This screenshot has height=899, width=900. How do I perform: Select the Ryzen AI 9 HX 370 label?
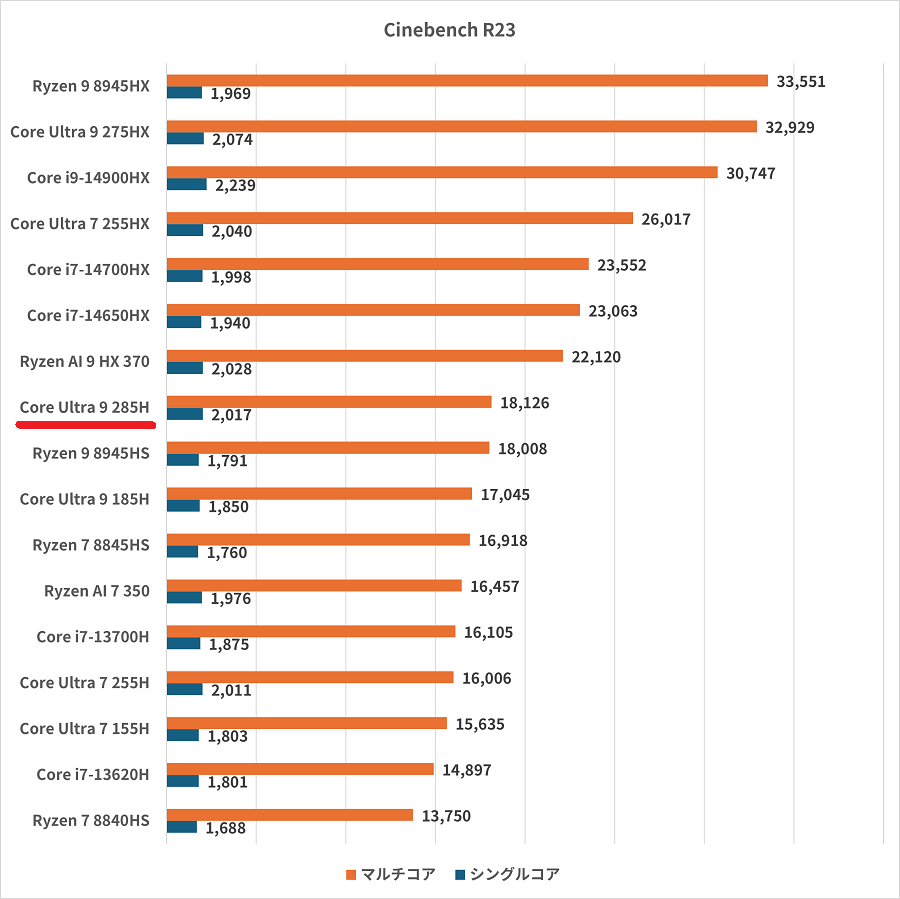pyautogui.click(x=84, y=361)
